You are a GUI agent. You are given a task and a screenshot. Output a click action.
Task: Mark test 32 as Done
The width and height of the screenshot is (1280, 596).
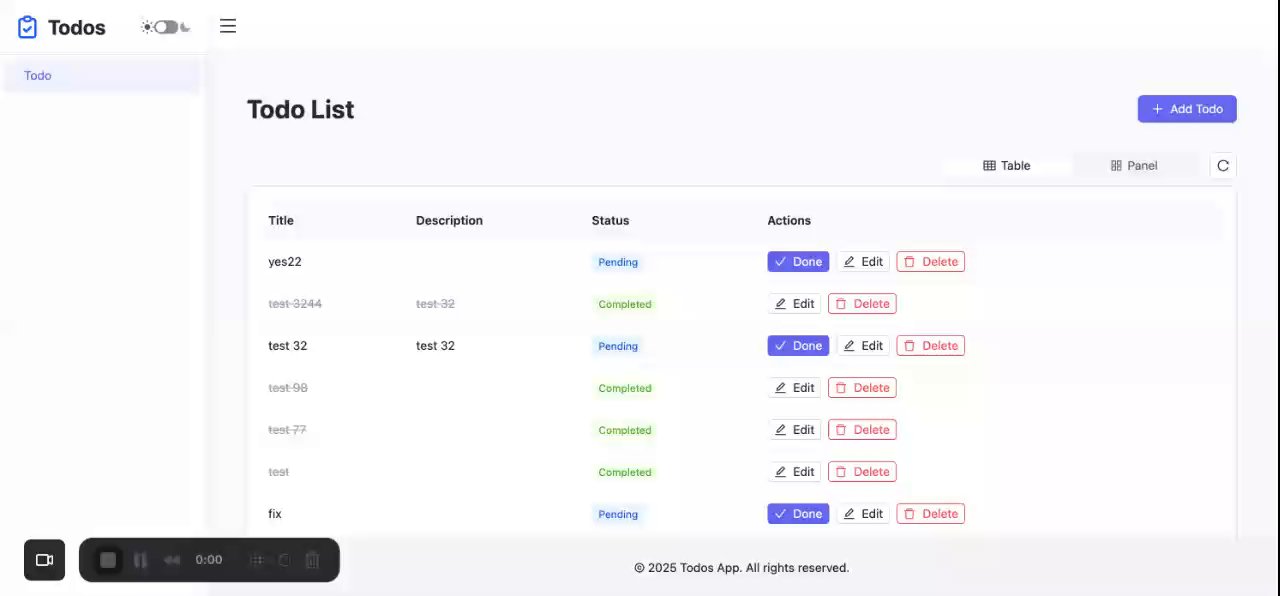pyautogui.click(x=798, y=346)
